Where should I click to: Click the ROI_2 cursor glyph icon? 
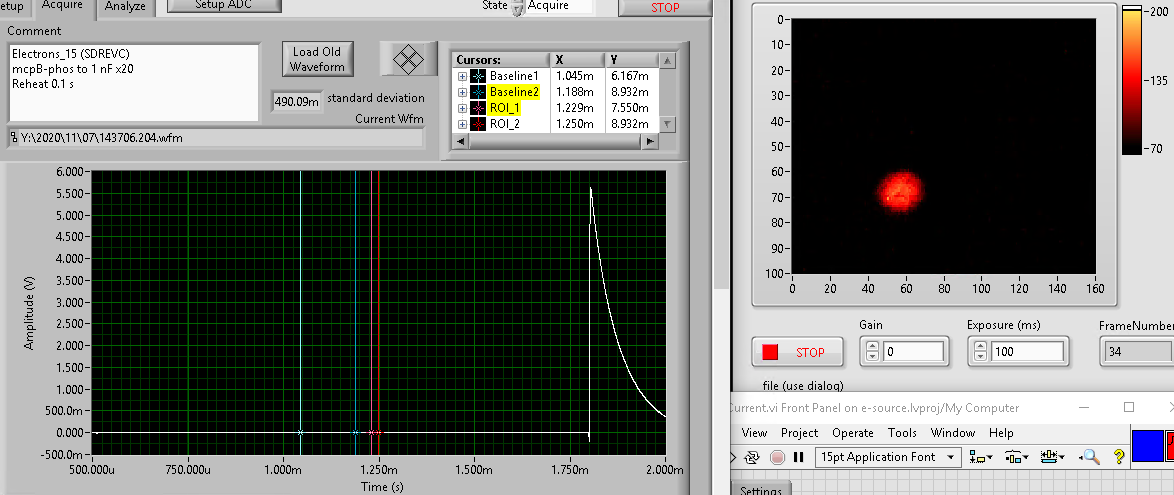pyautogui.click(x=478, y=124)
